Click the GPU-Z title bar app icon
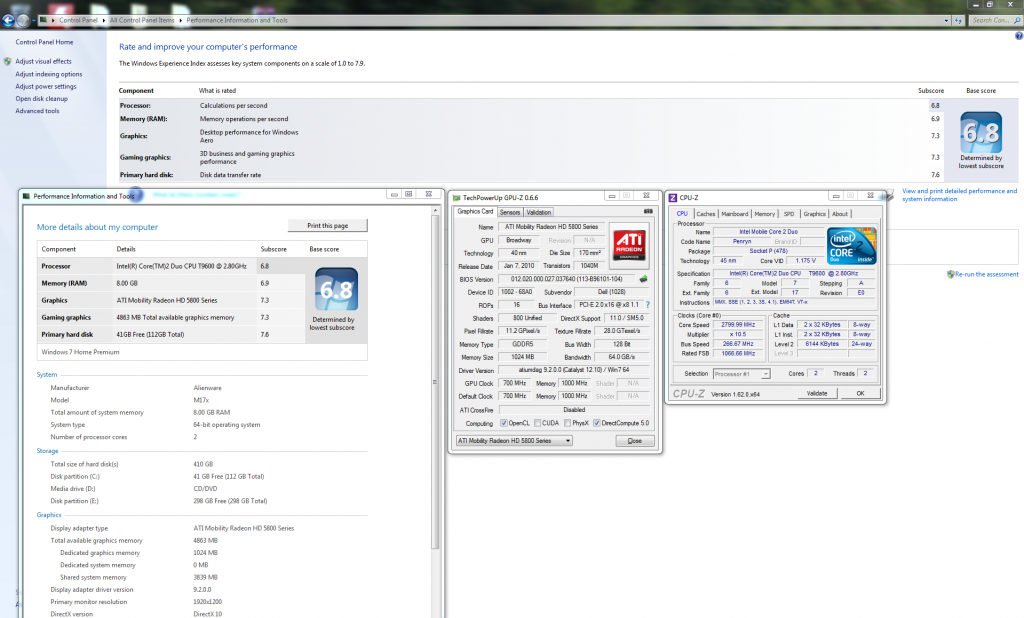The image size is (1024, 618). click(456, 197)
